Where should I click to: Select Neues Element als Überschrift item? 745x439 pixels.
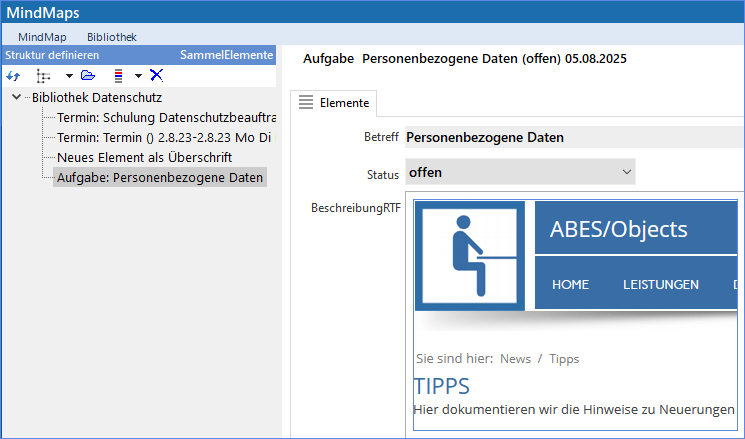(x=144, y=158)
